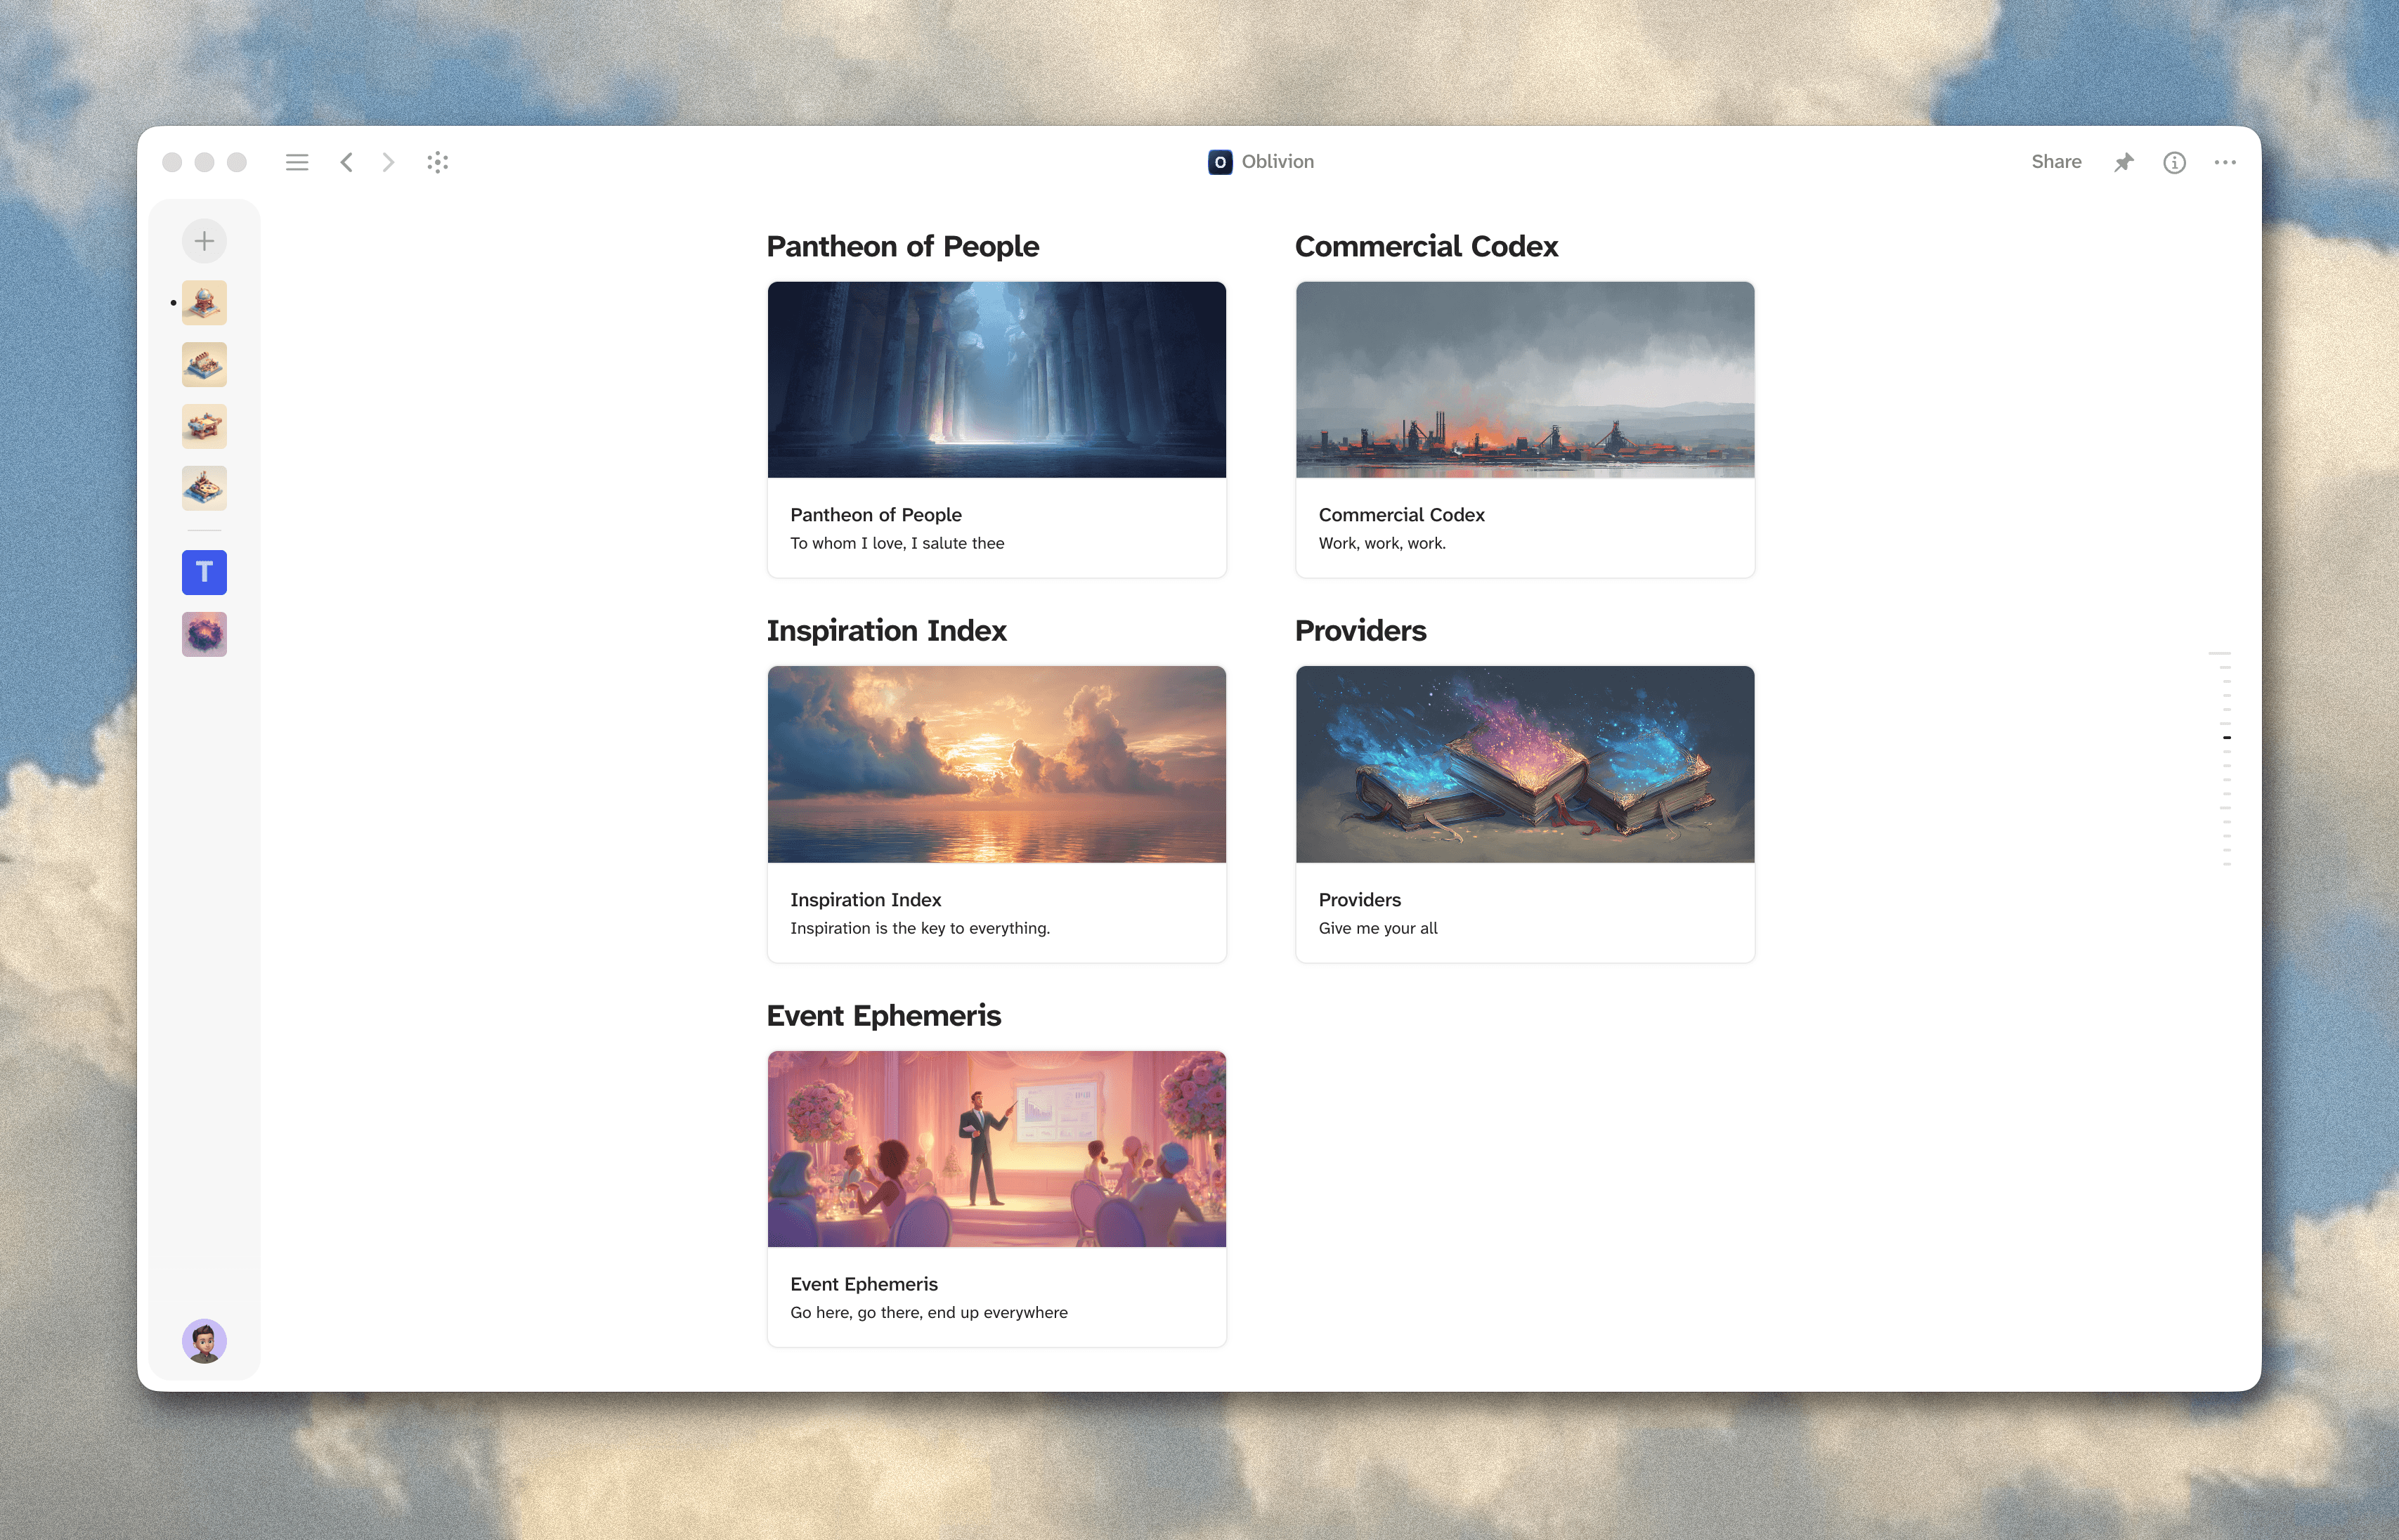
Task: Select the first temple space icon
Action: coord(204,303)
